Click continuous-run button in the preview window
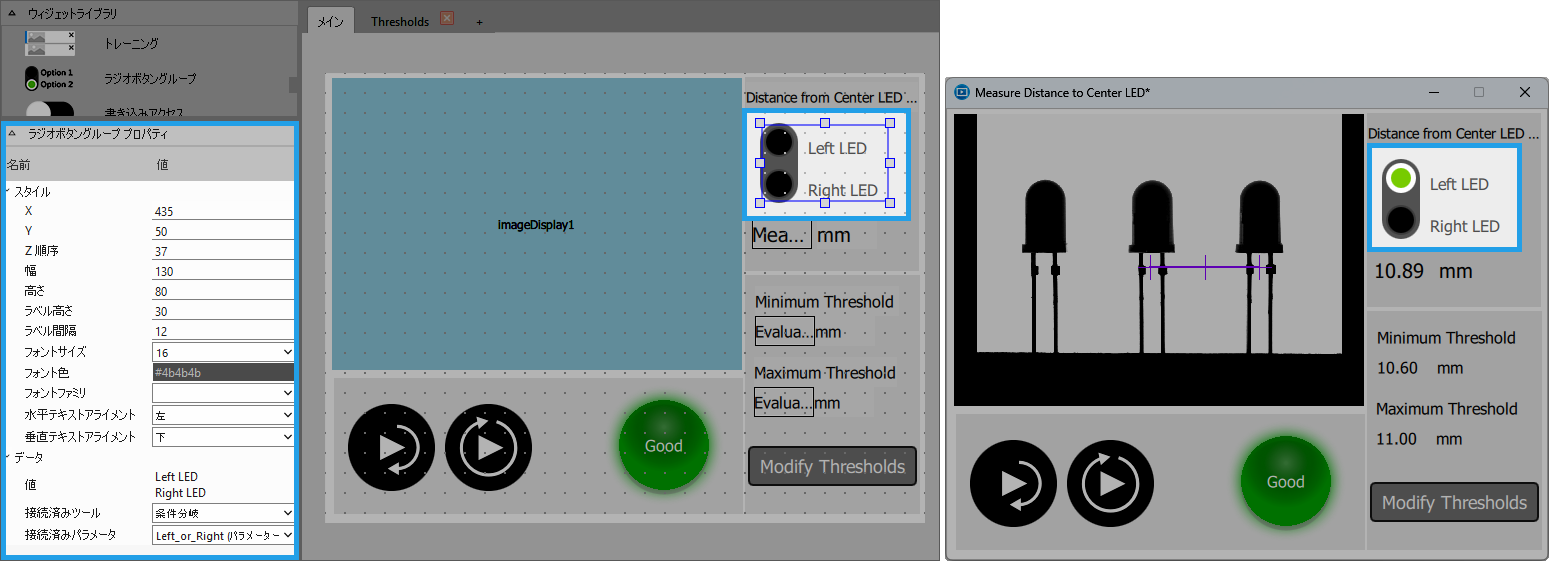1549x561 pixels. 1110,483
